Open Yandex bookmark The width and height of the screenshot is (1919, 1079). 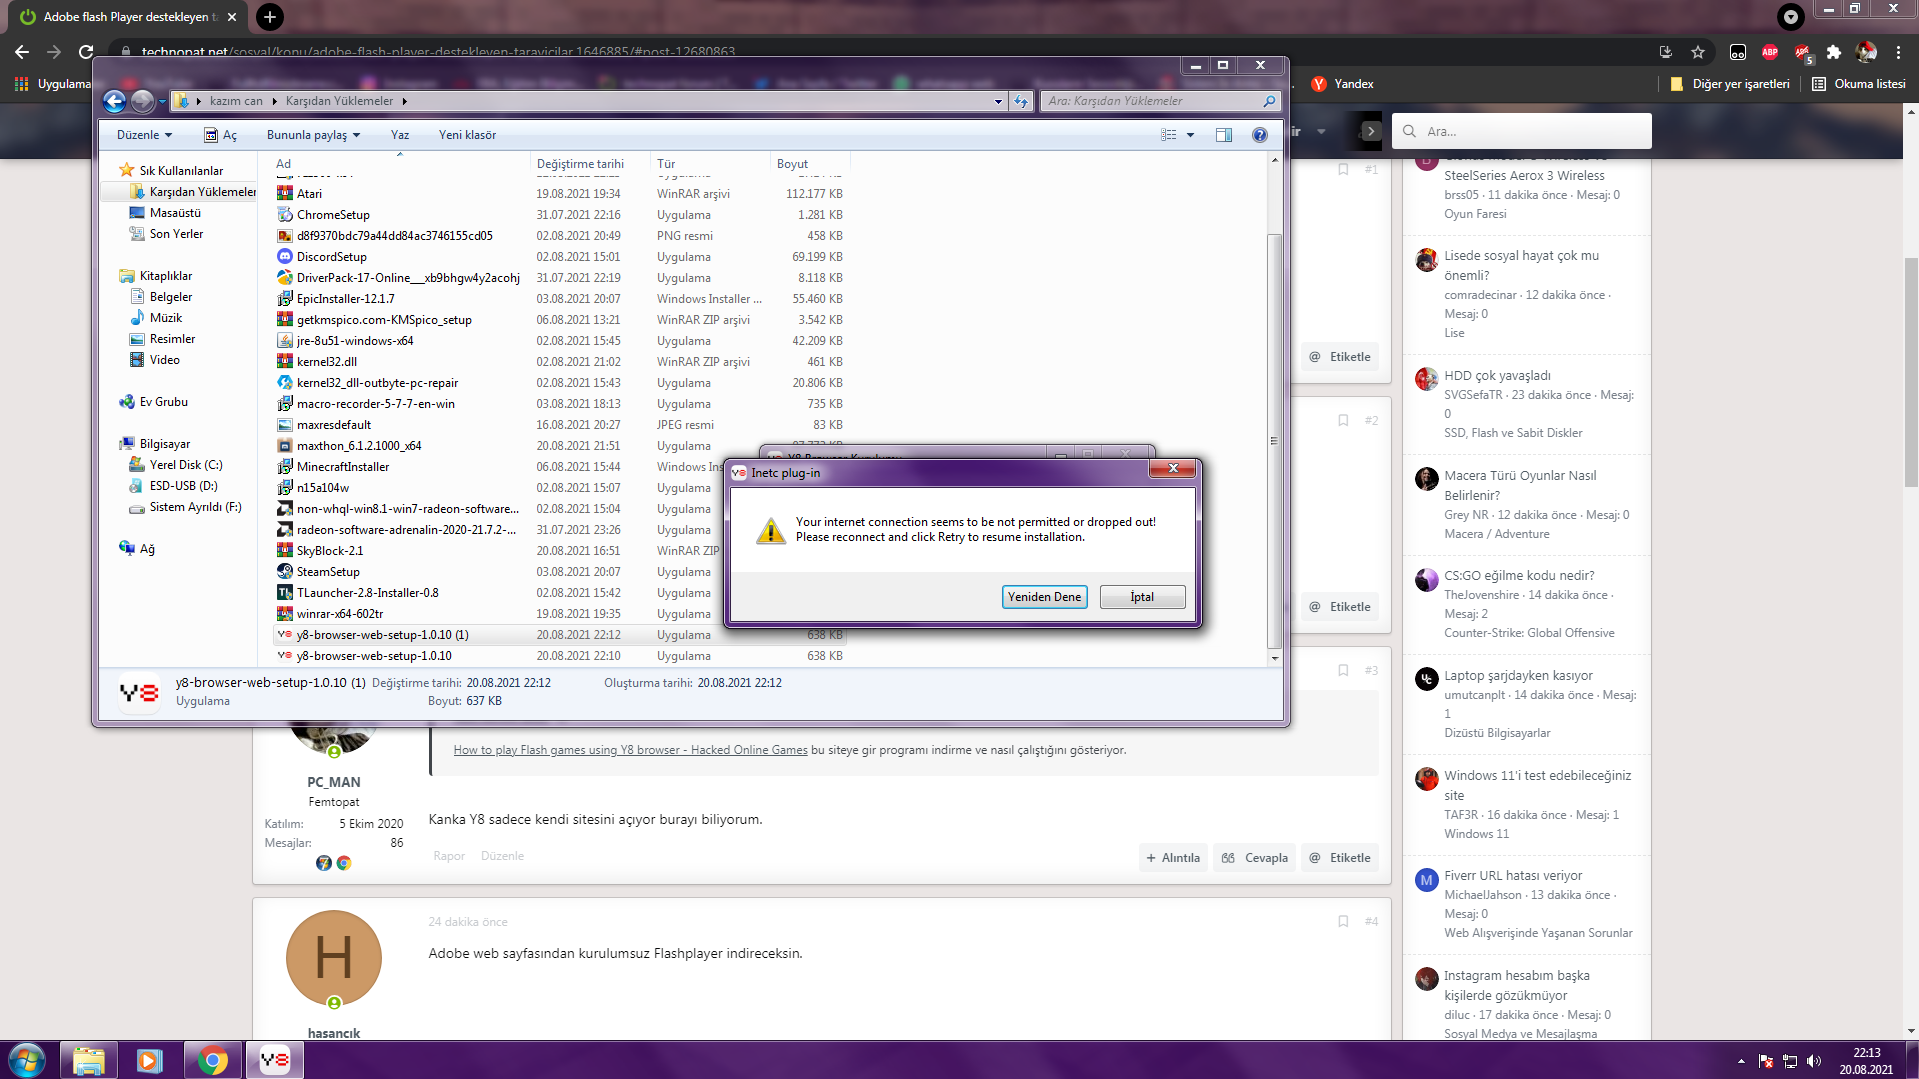point(1343,84)
